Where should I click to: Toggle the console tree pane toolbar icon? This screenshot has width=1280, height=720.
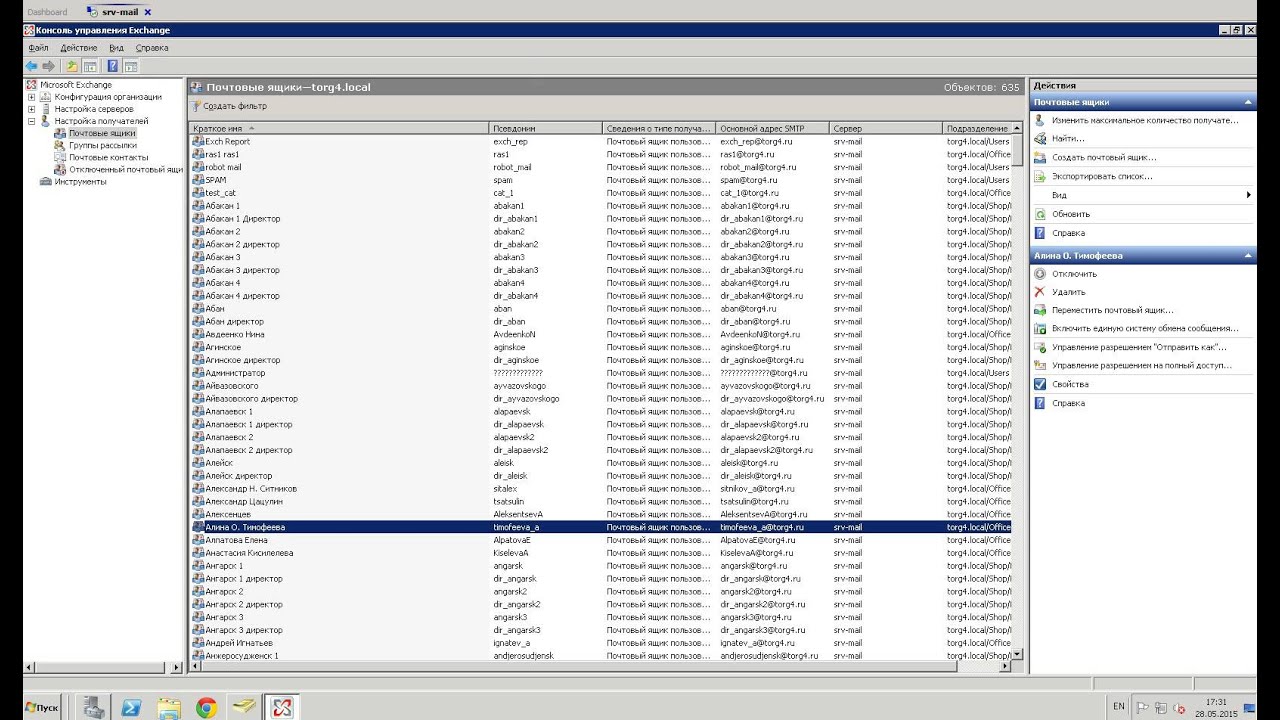click(x=90, y=66)
